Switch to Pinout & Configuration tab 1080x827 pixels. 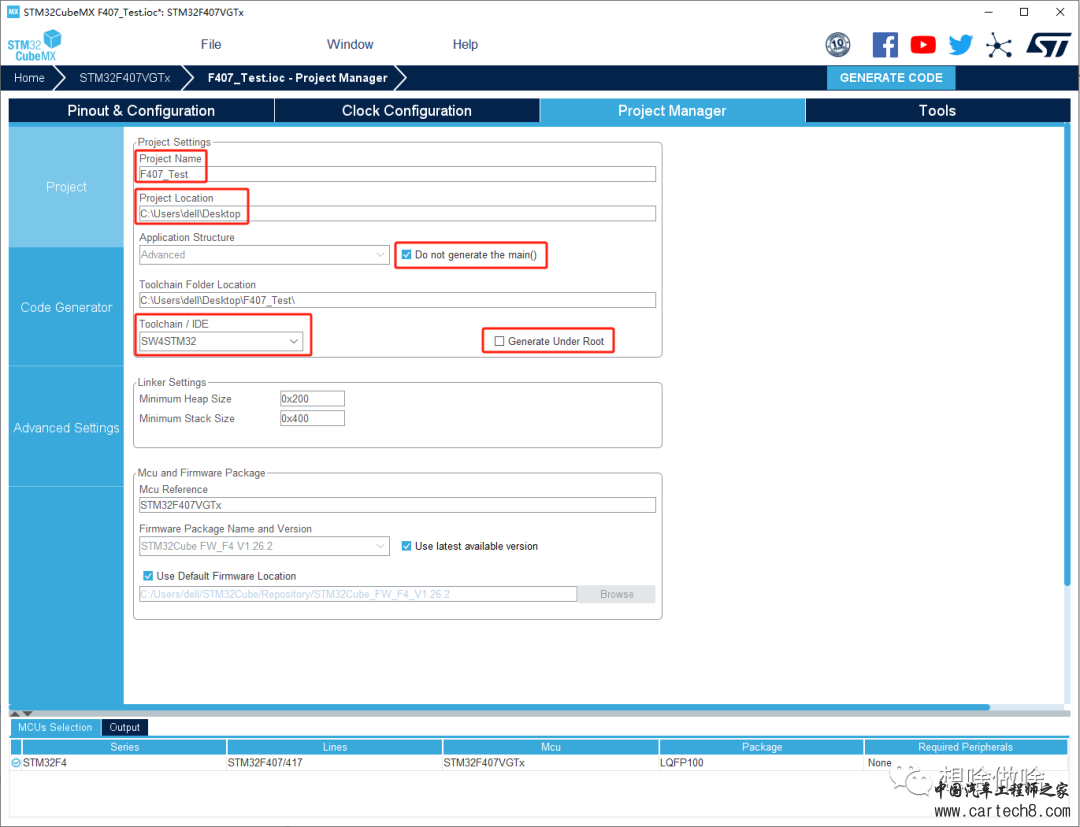(x=141, y=111)
